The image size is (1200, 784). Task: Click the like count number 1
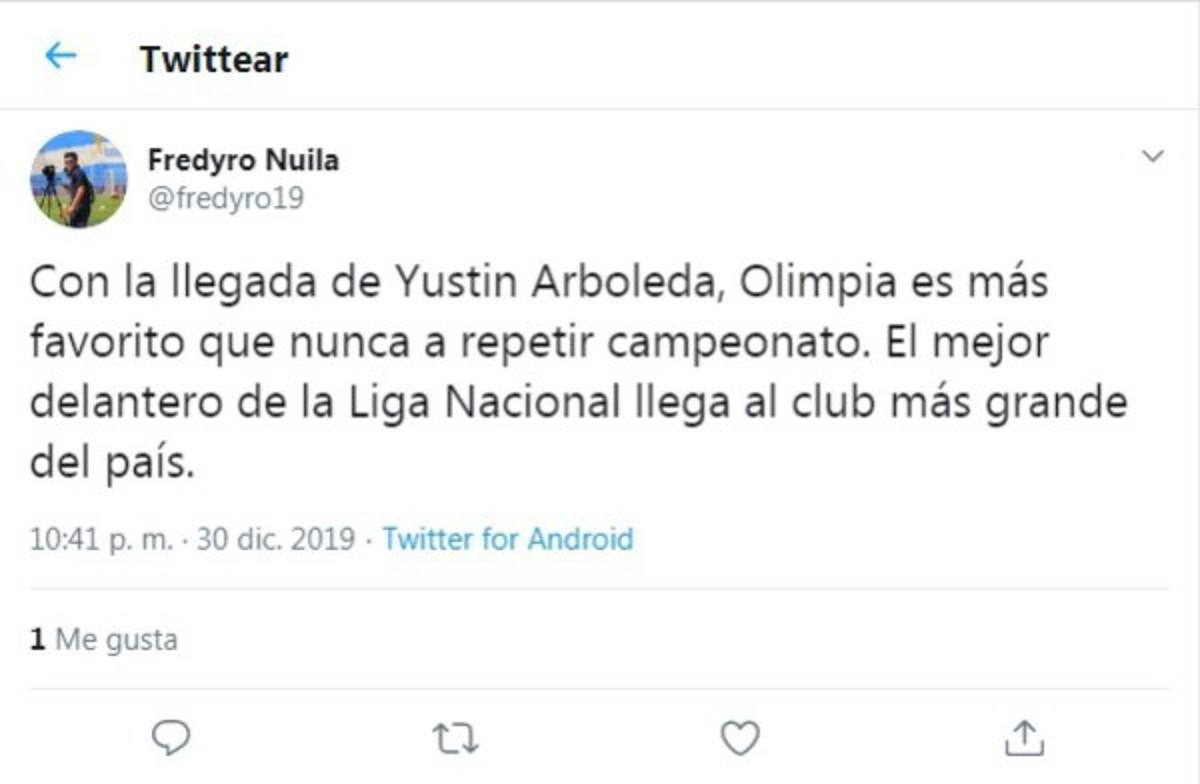pyautogui.click(x=37, y=639)
